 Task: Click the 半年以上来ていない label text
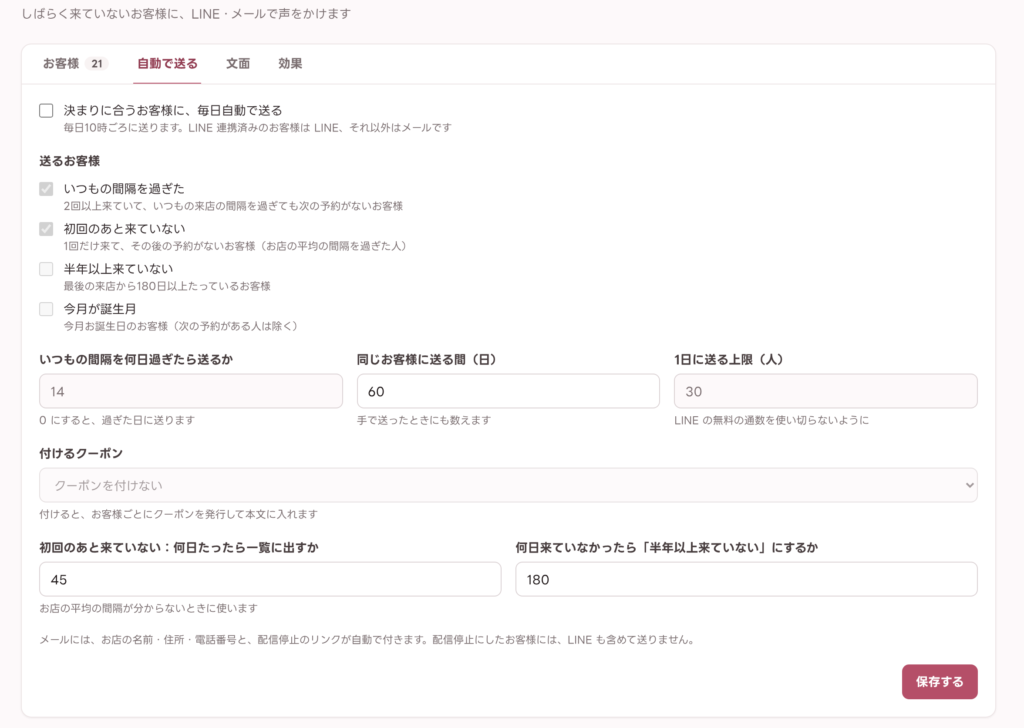coord(118,268)
